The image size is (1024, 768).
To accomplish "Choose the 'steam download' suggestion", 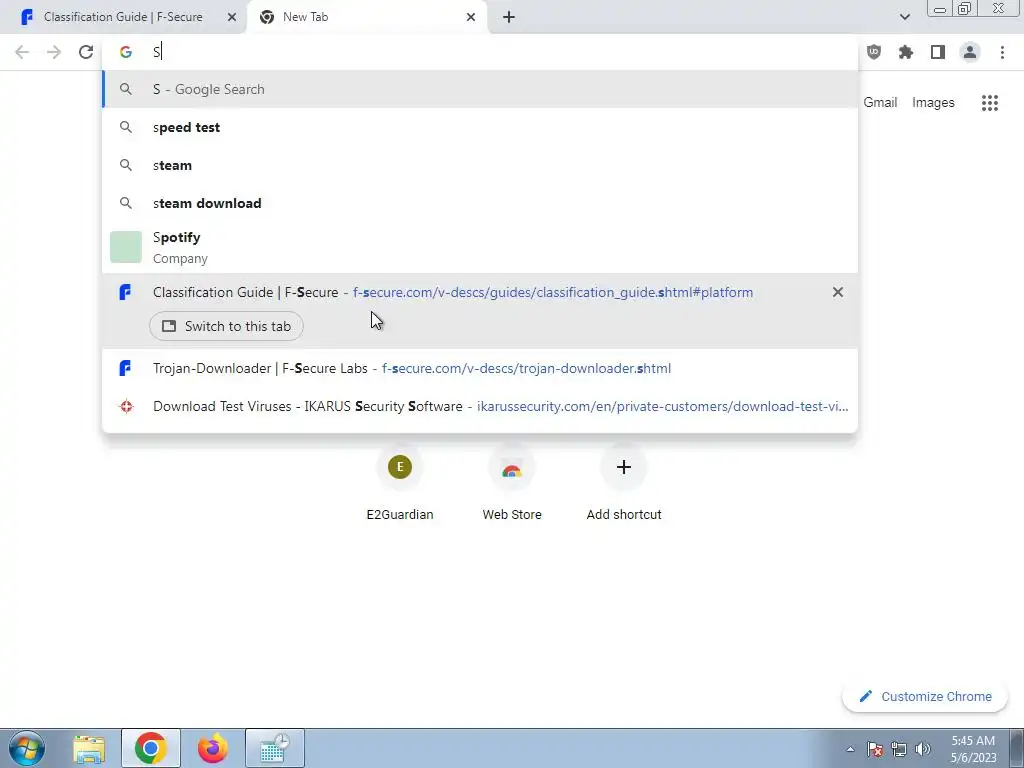I will click(x=480, y=203).
